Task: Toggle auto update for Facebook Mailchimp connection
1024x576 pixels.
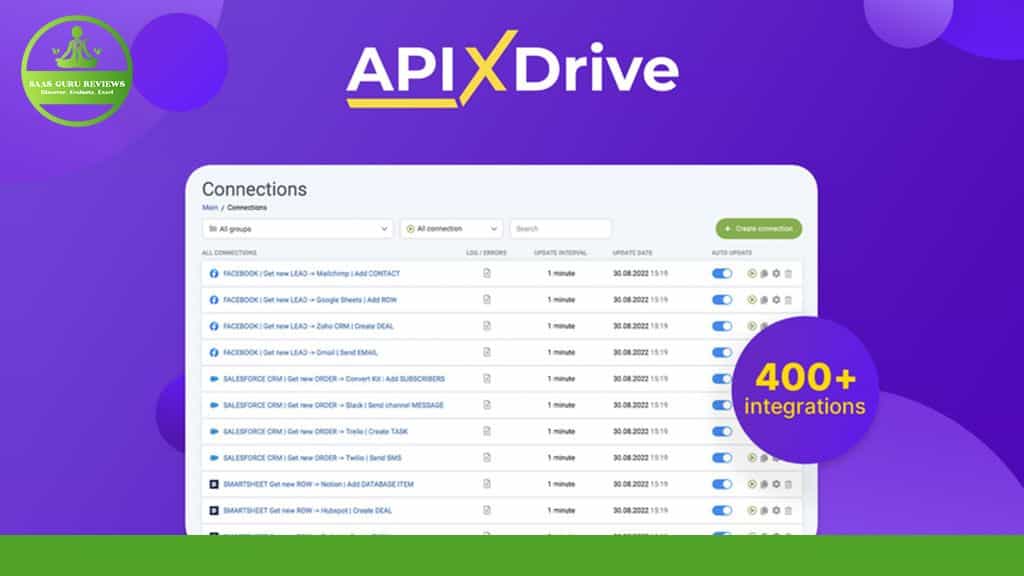Action: [x=722, y=274]
